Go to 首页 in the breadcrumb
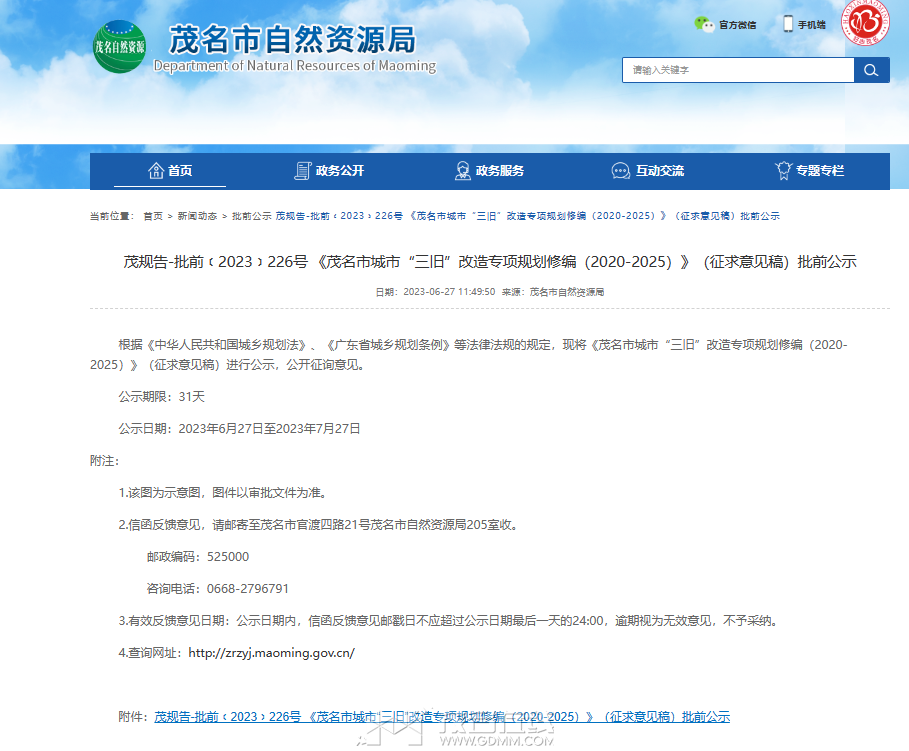909x751 pixels. click(153, 216)
